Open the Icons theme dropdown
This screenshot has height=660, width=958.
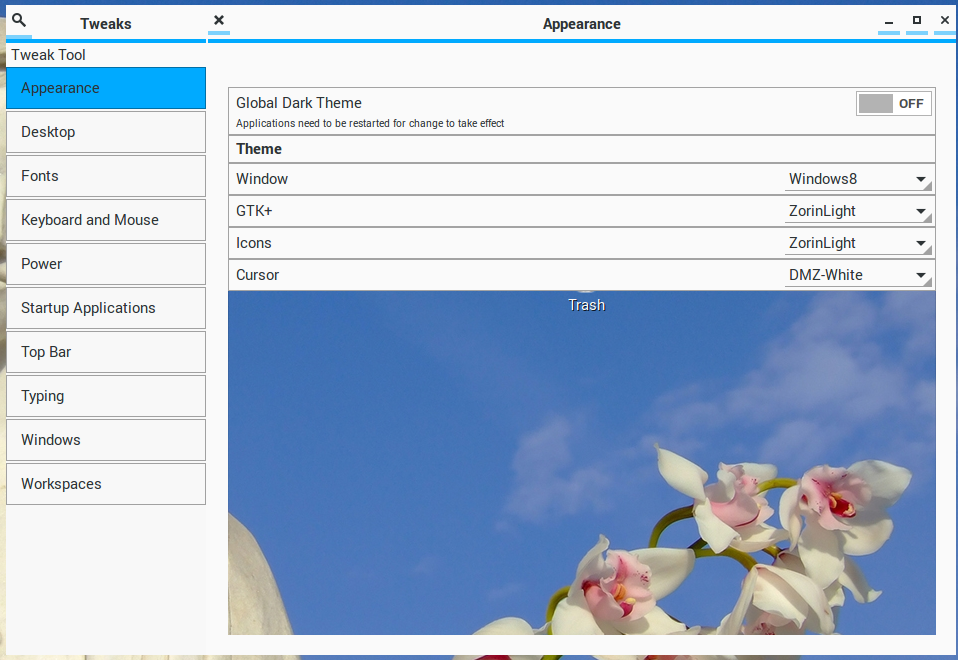pos(858,244)
